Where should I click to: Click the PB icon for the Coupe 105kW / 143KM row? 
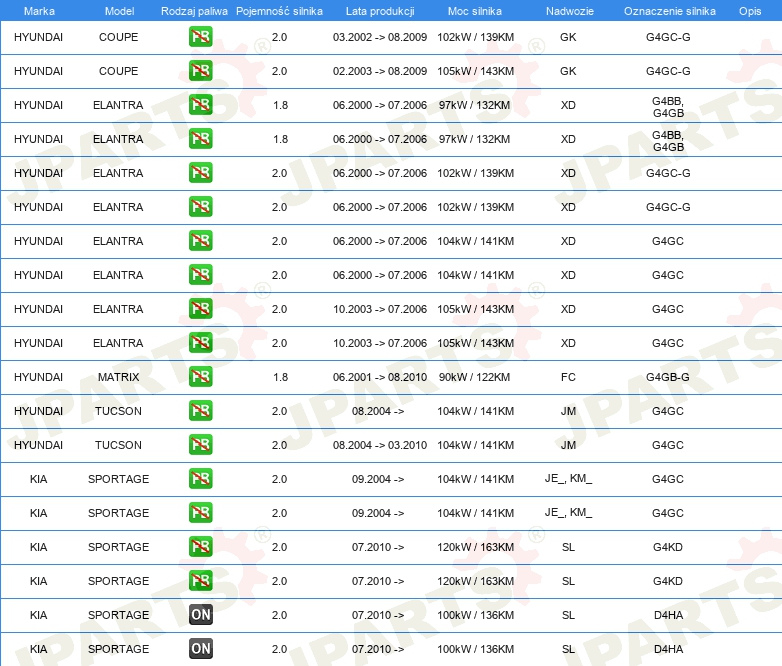click(x=200, y=71)
